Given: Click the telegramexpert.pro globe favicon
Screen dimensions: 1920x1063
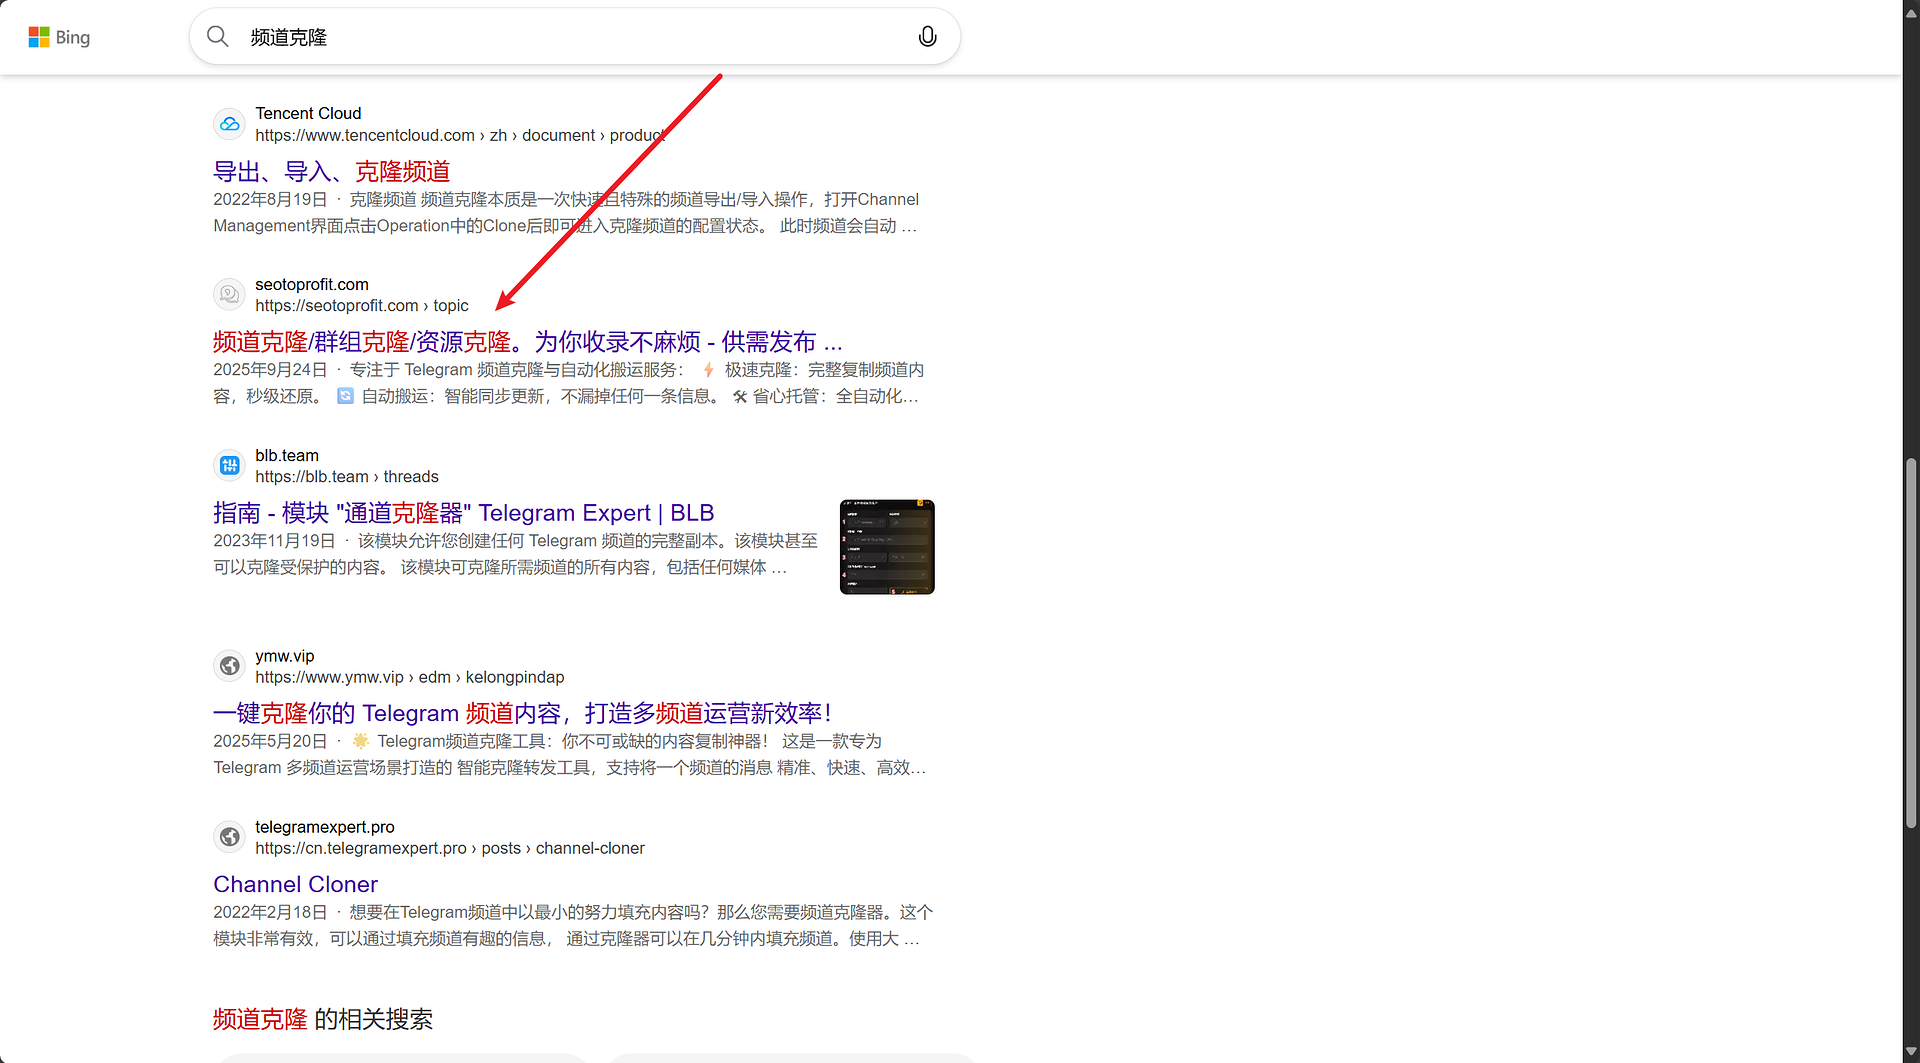Looking at the screenshot, I should (229, 836).
